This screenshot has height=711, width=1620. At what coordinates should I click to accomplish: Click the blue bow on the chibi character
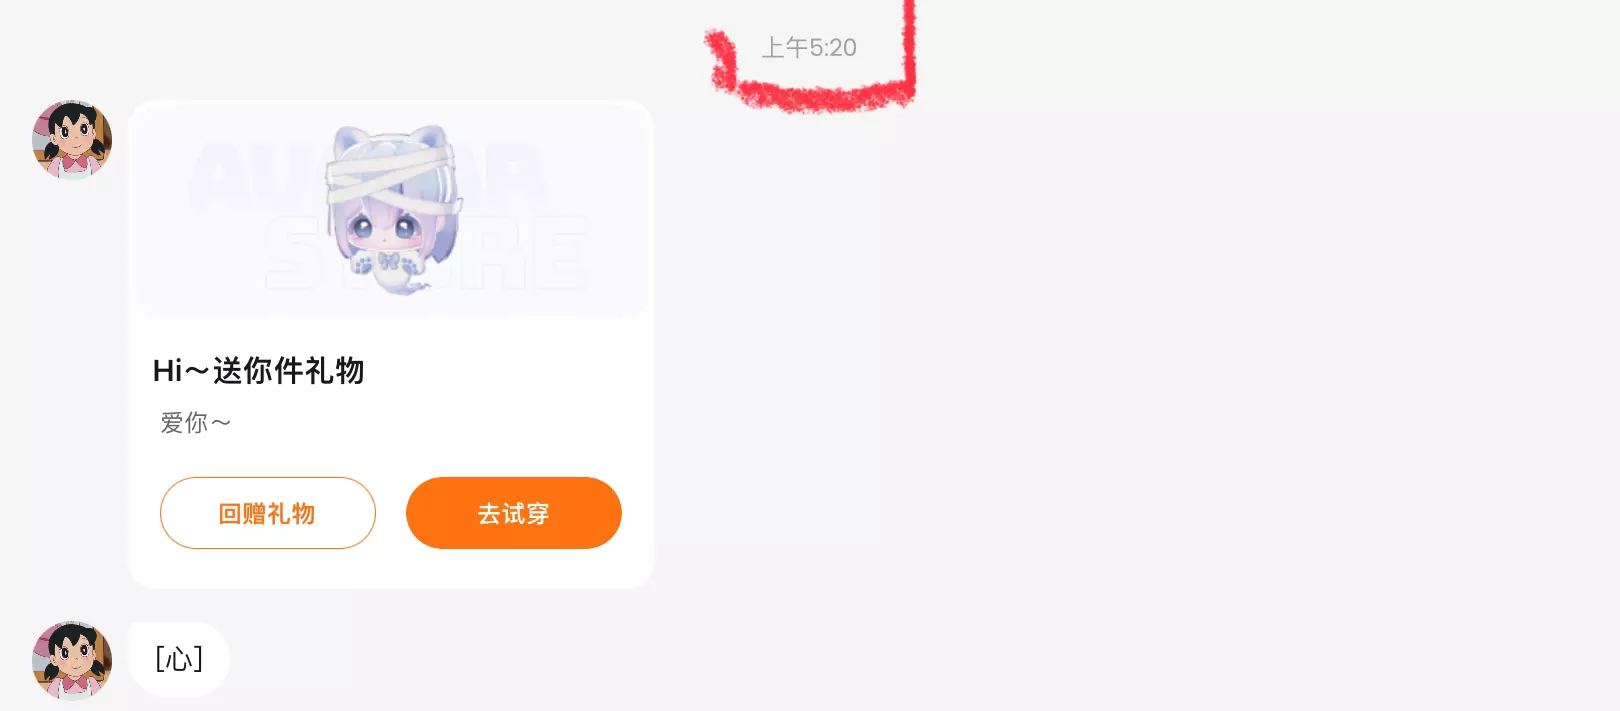pyautogui.click(x=389, y=261)
